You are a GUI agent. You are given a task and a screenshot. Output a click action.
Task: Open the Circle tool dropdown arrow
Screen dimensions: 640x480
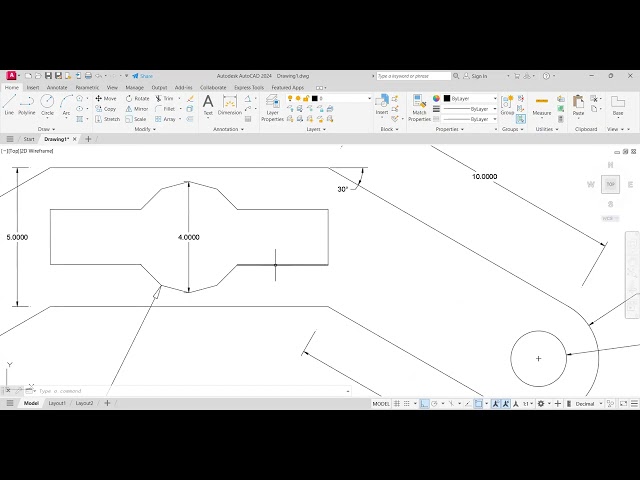47,118
